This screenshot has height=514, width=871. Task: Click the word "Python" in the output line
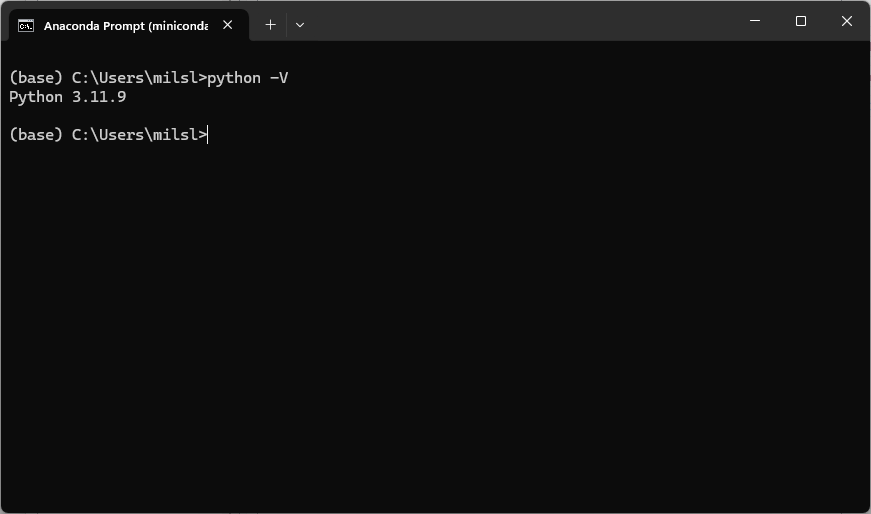click(x=36, y=97)
